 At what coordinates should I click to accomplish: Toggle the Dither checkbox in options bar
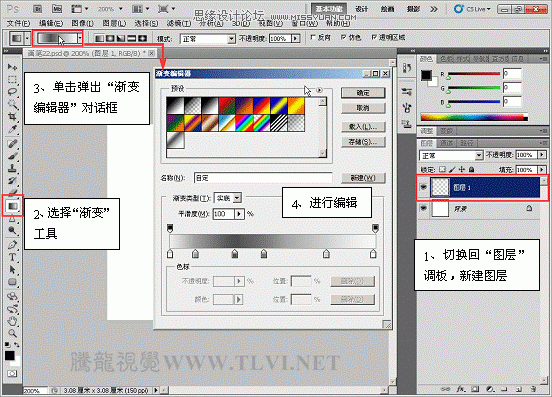(x=343, y=37)
